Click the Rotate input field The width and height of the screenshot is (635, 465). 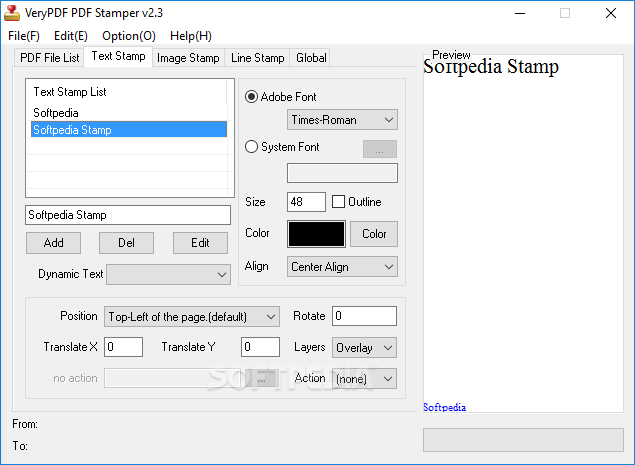pyautogui.click(x=364, y=316)
